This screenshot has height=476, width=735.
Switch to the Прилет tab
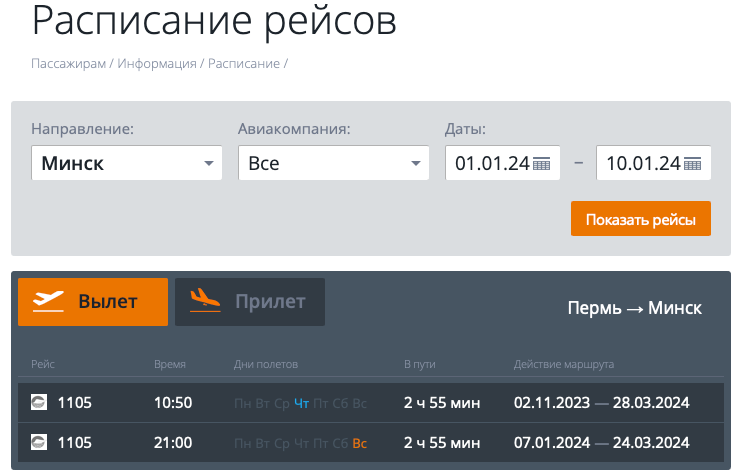pos(250,302)
